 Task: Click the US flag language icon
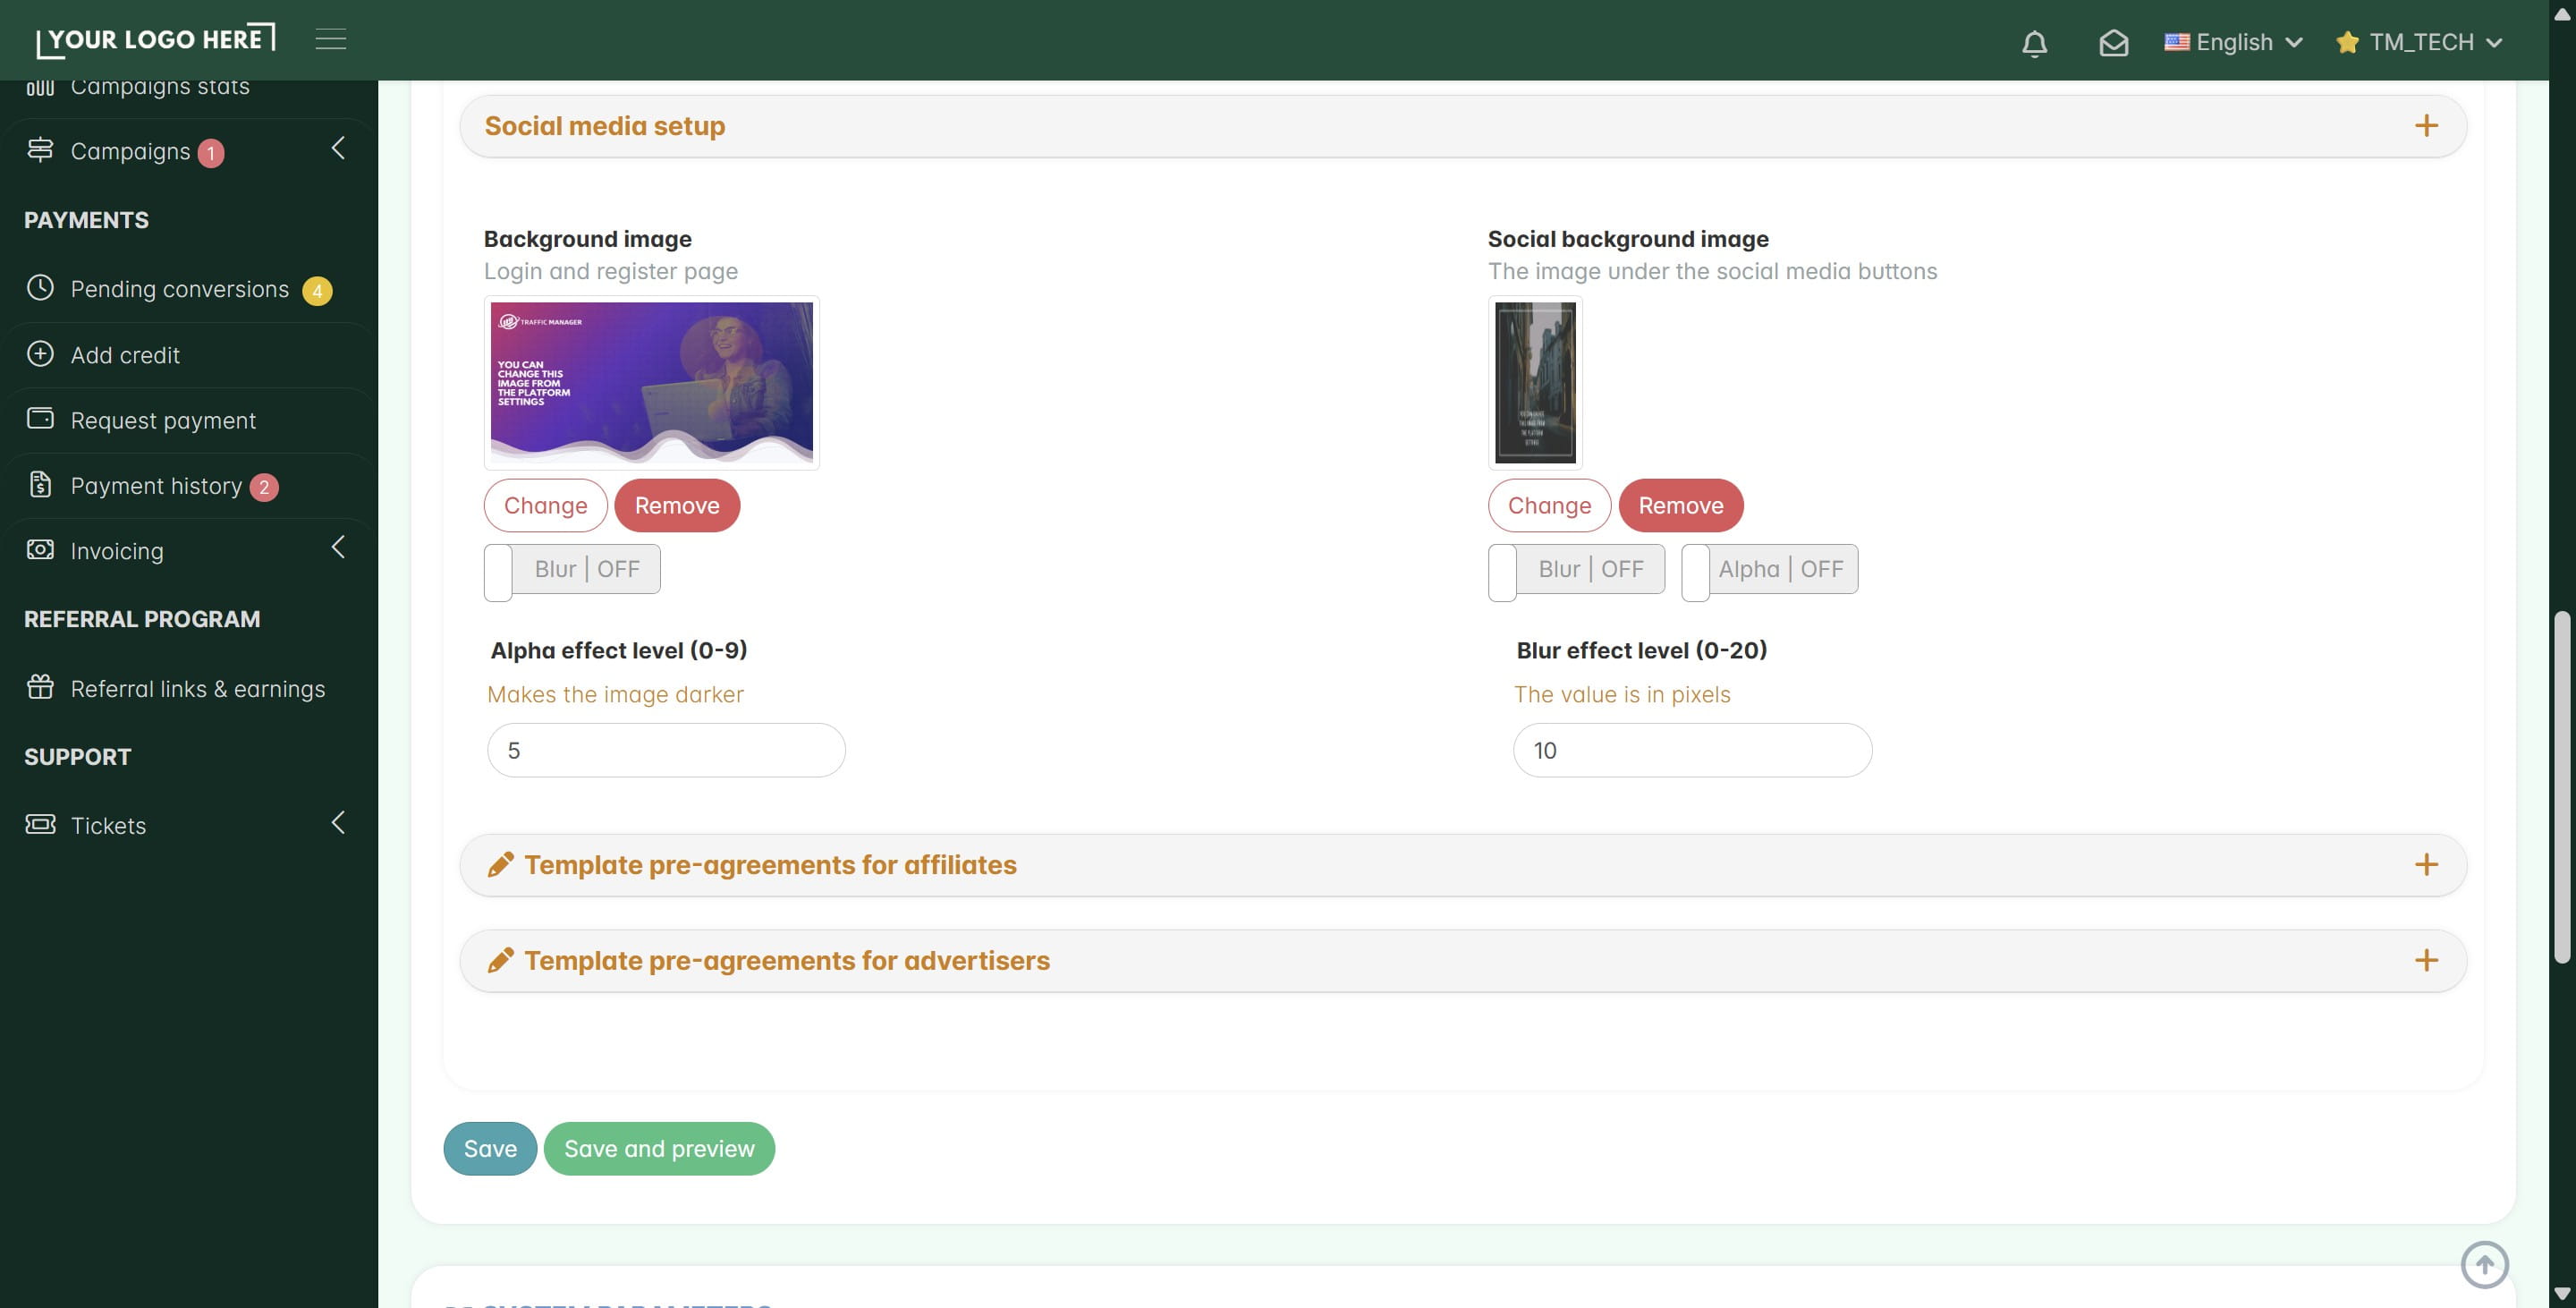2176,42
